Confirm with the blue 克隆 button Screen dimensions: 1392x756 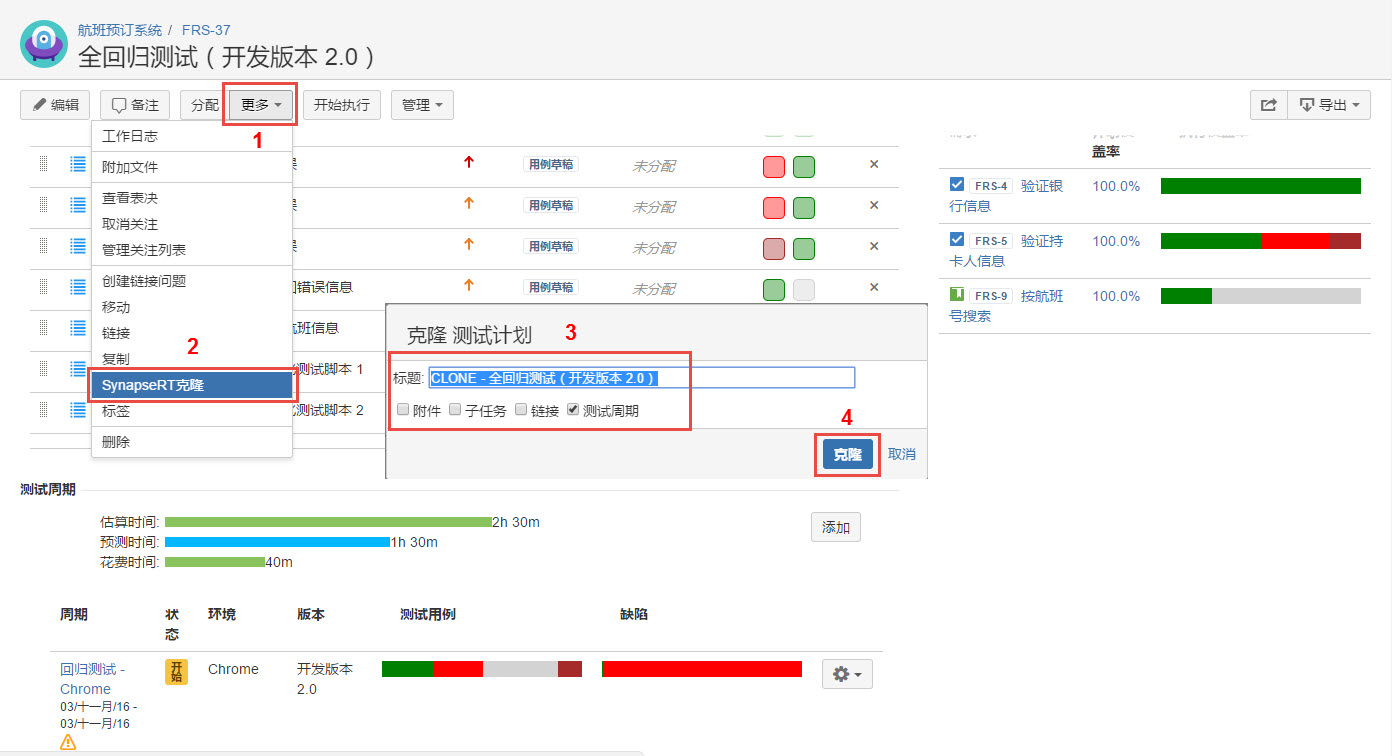point(848,454)
